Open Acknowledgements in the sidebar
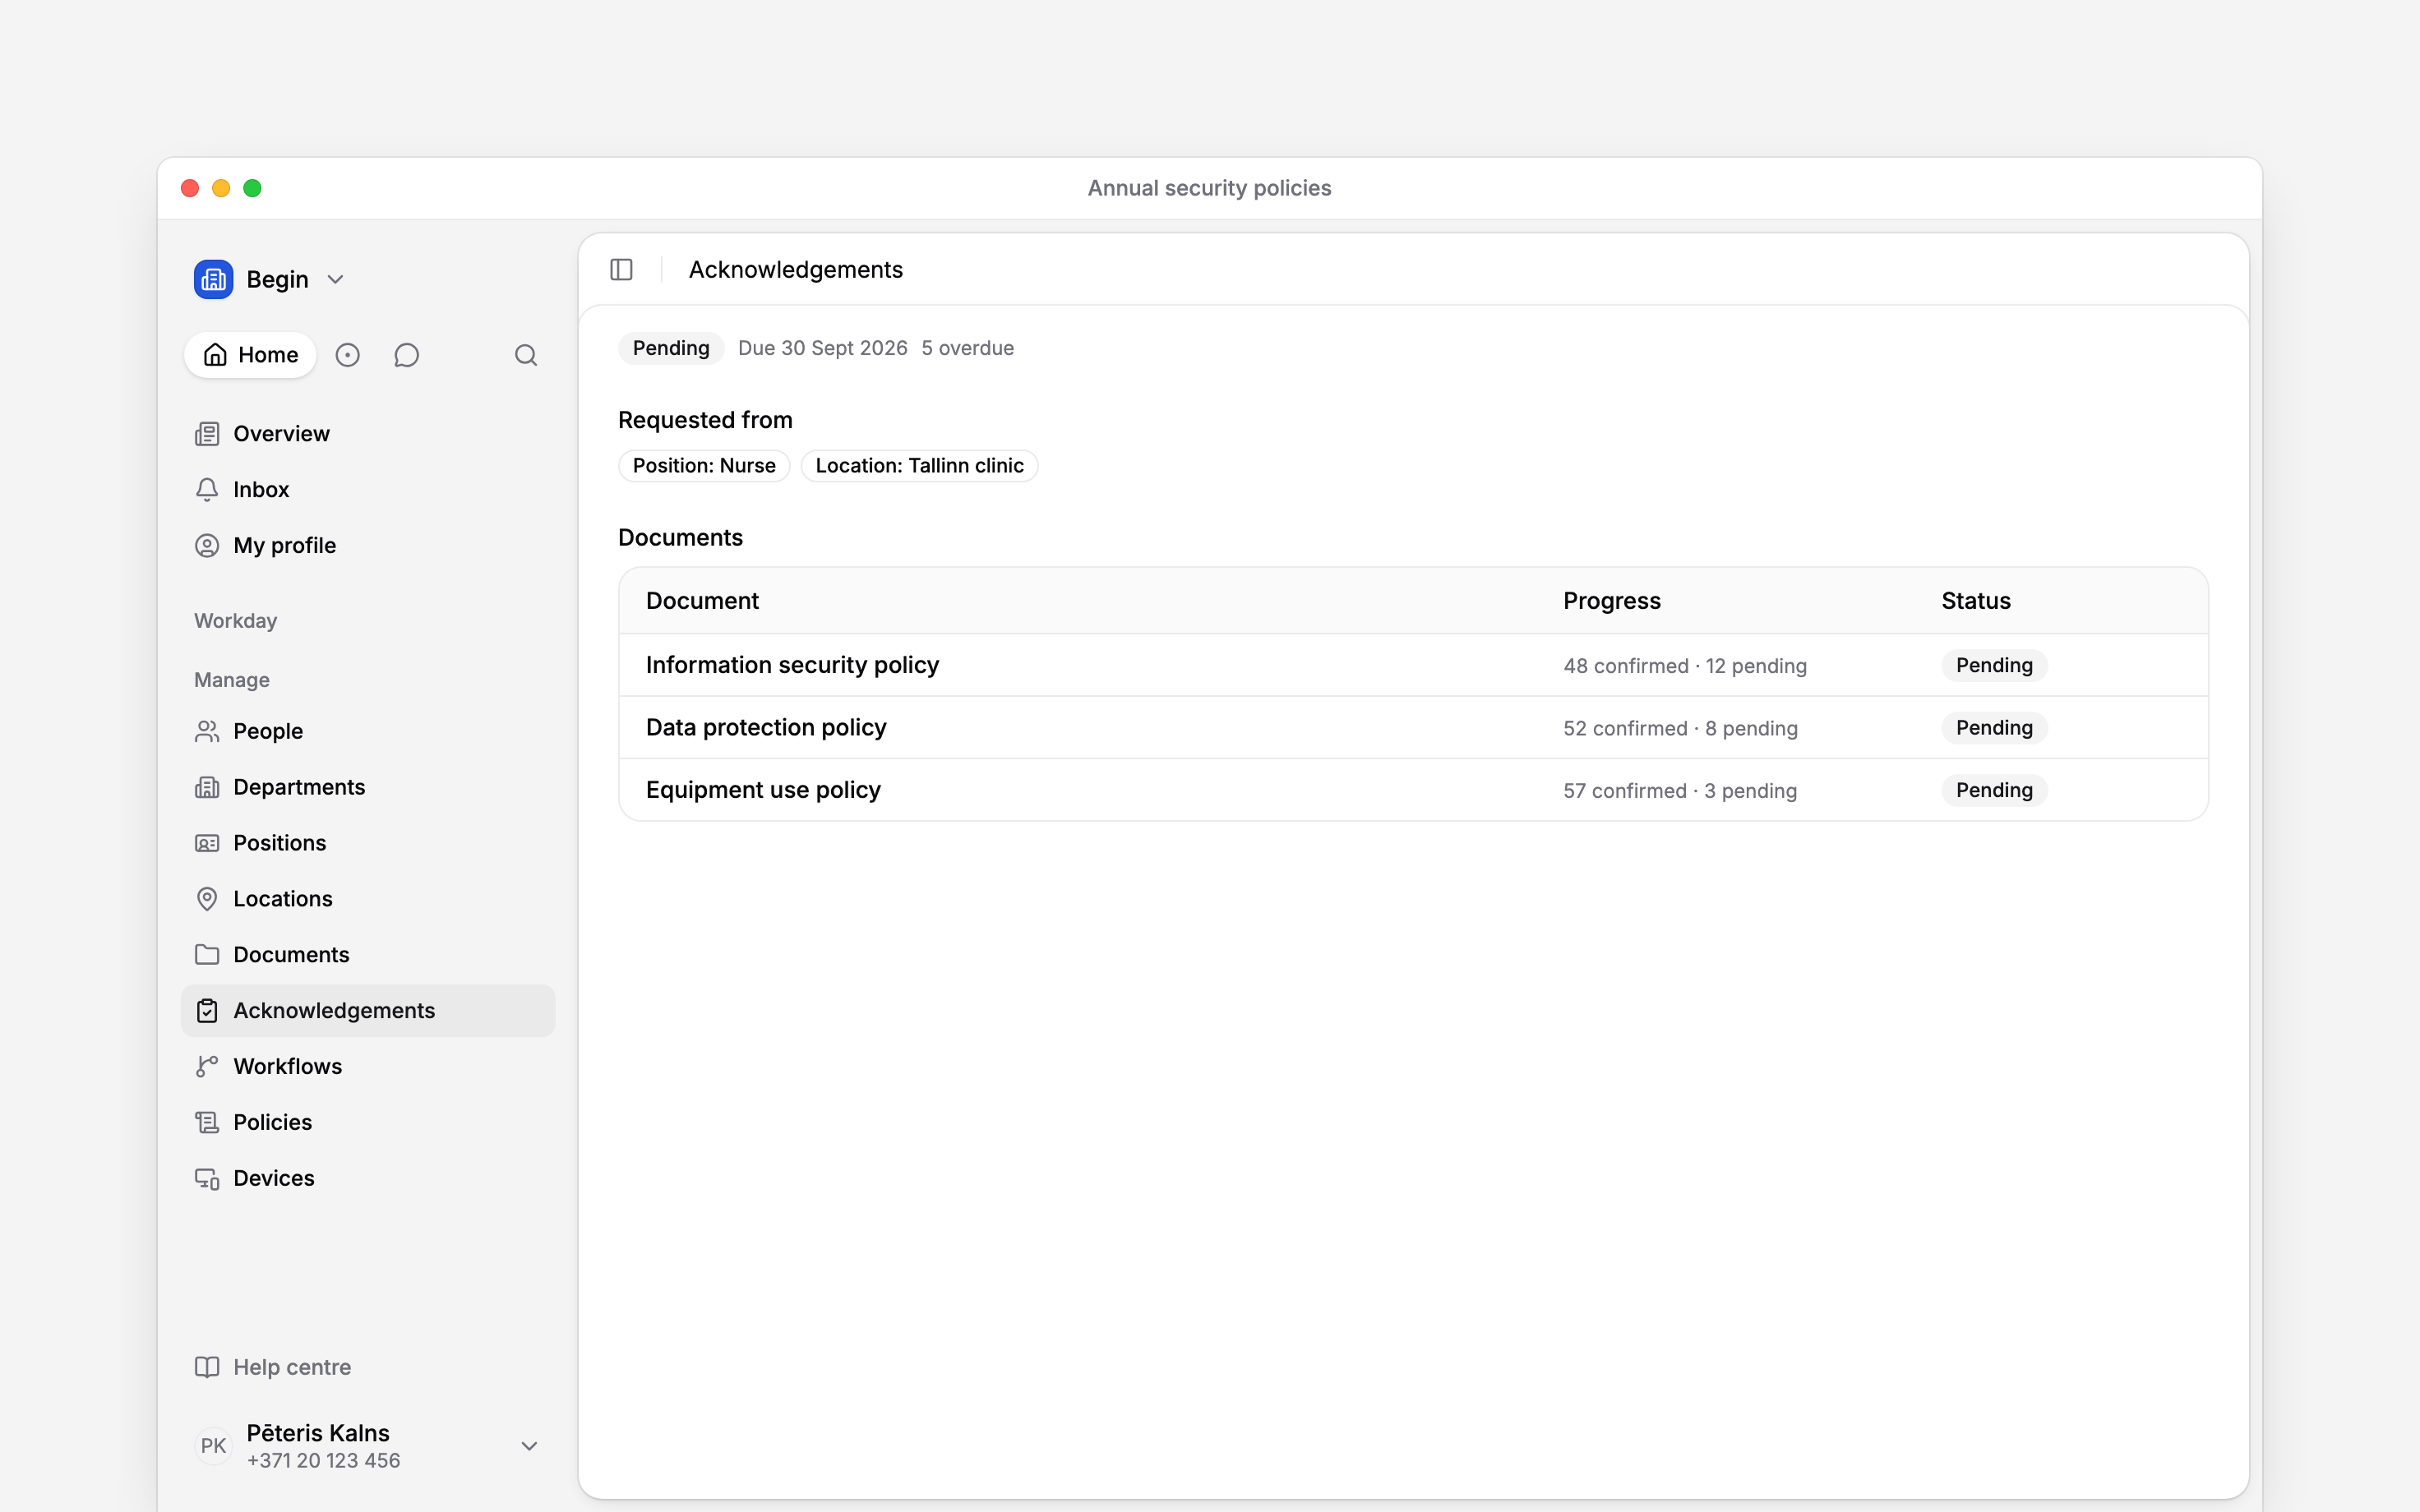Viewport: 2420px width, 1512px height. 368,1011
